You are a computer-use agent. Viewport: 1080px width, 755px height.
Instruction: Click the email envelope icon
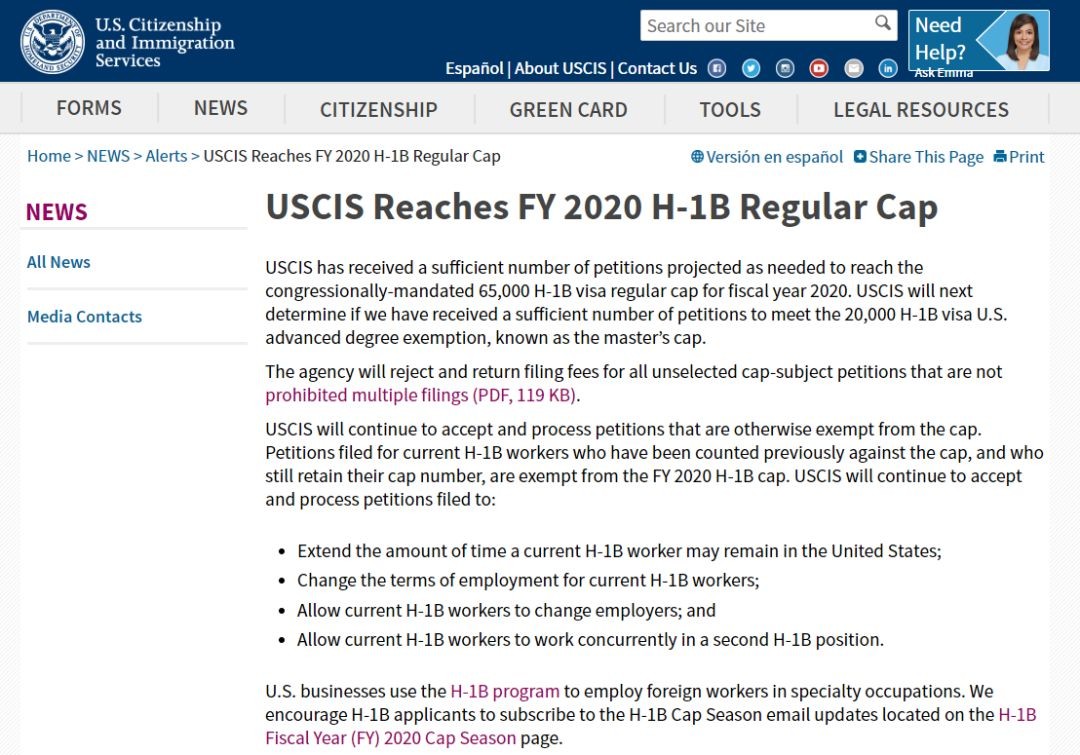[x=853, y=68]
